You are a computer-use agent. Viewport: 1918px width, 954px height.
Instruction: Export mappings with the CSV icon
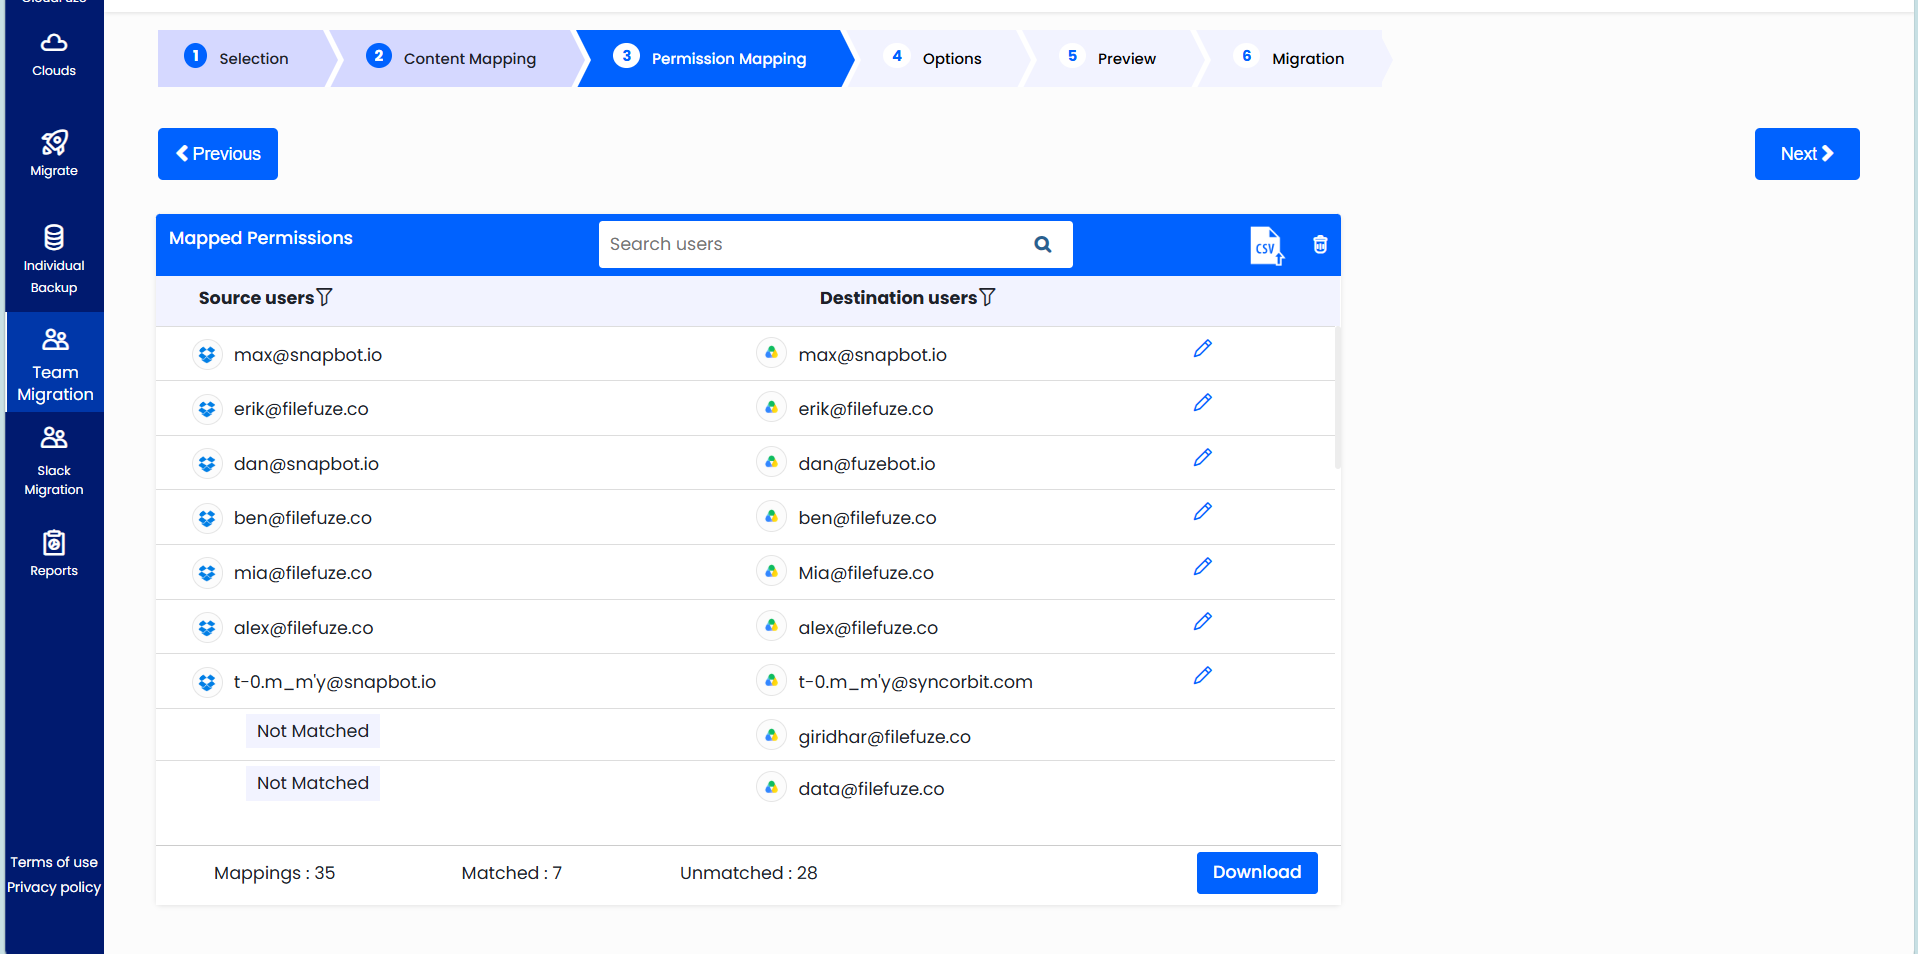pyautogui.click(x=1266, y=245)
